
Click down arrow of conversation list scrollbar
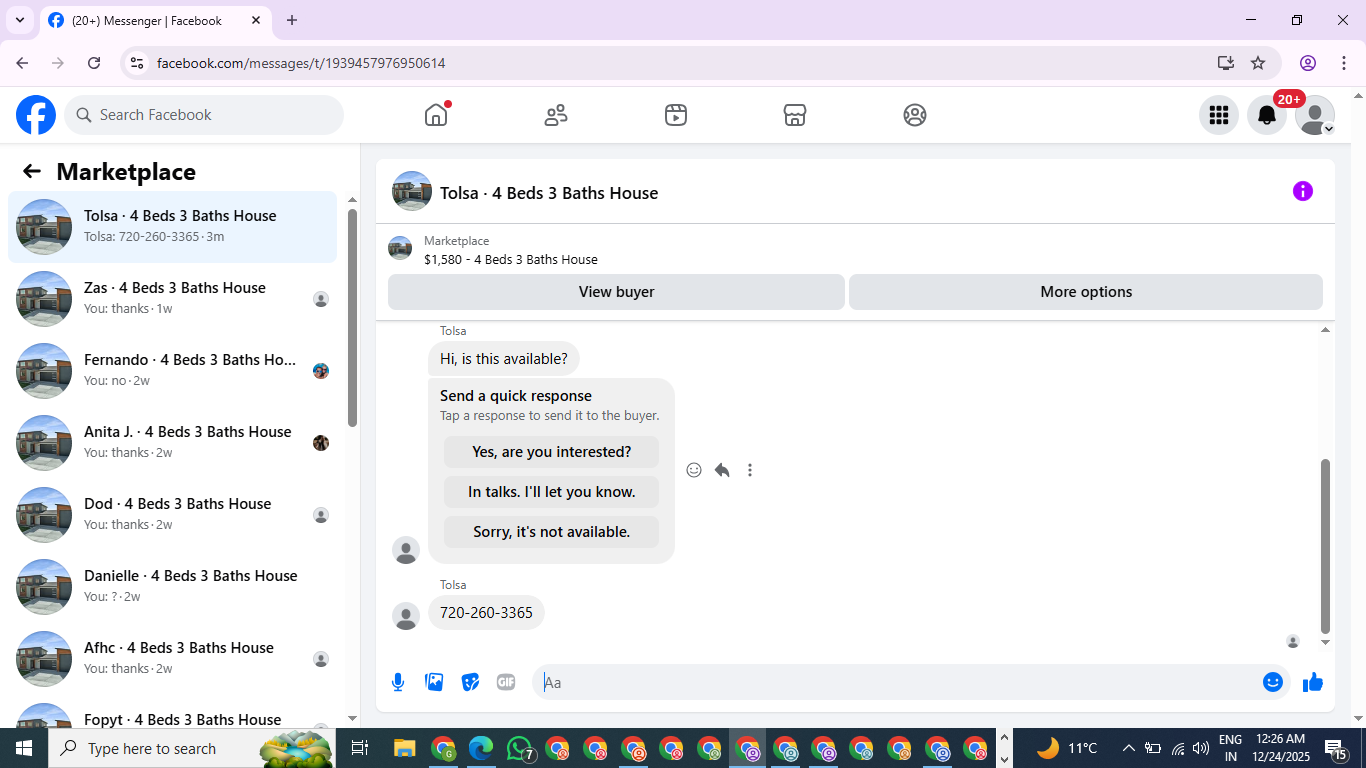[352, 718]
